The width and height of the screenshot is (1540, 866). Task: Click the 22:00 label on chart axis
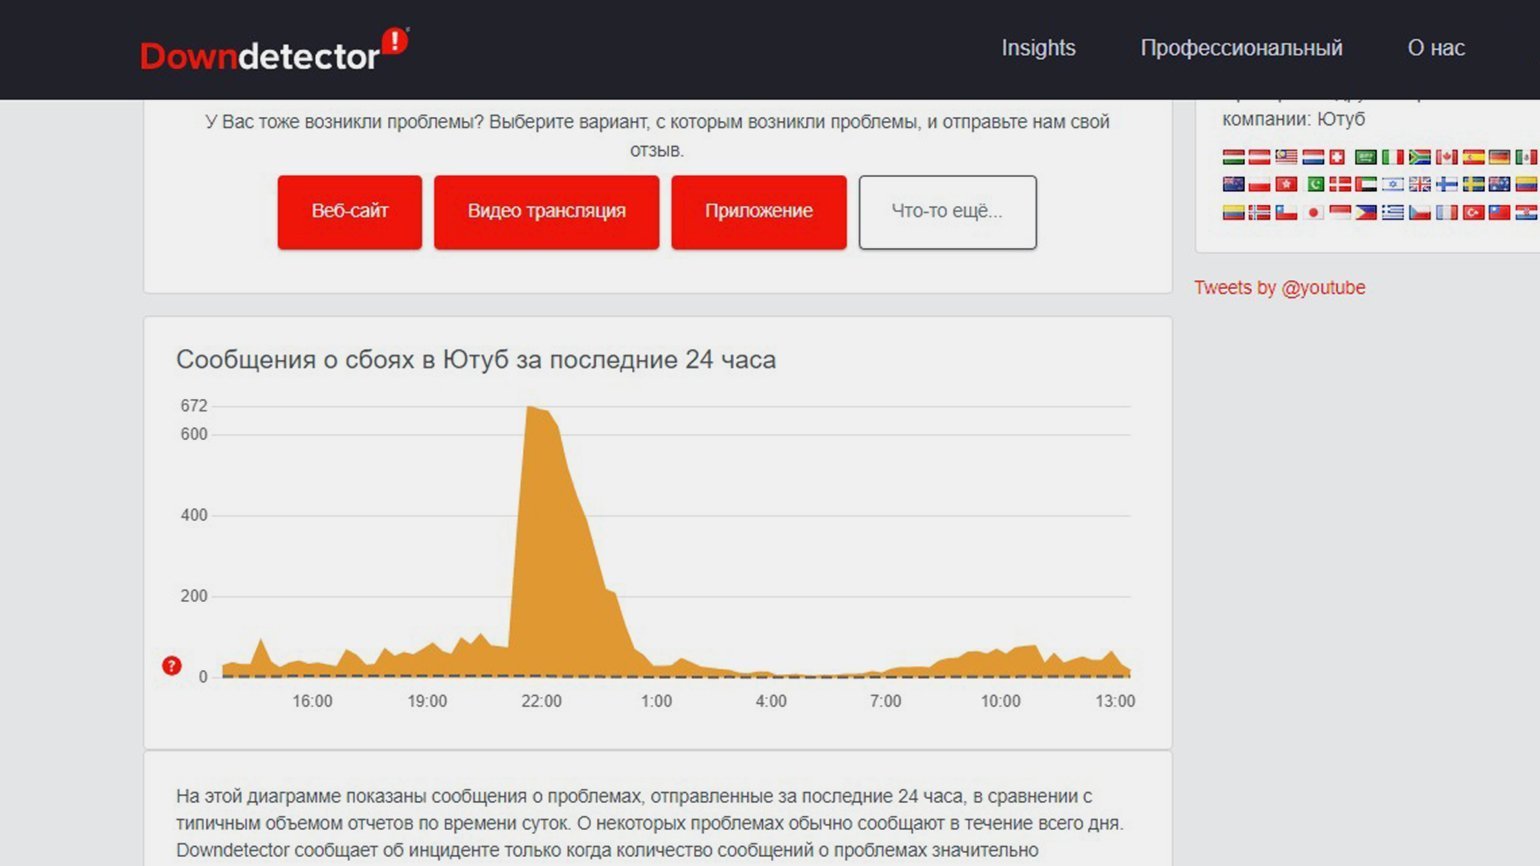tap(541, 701)
